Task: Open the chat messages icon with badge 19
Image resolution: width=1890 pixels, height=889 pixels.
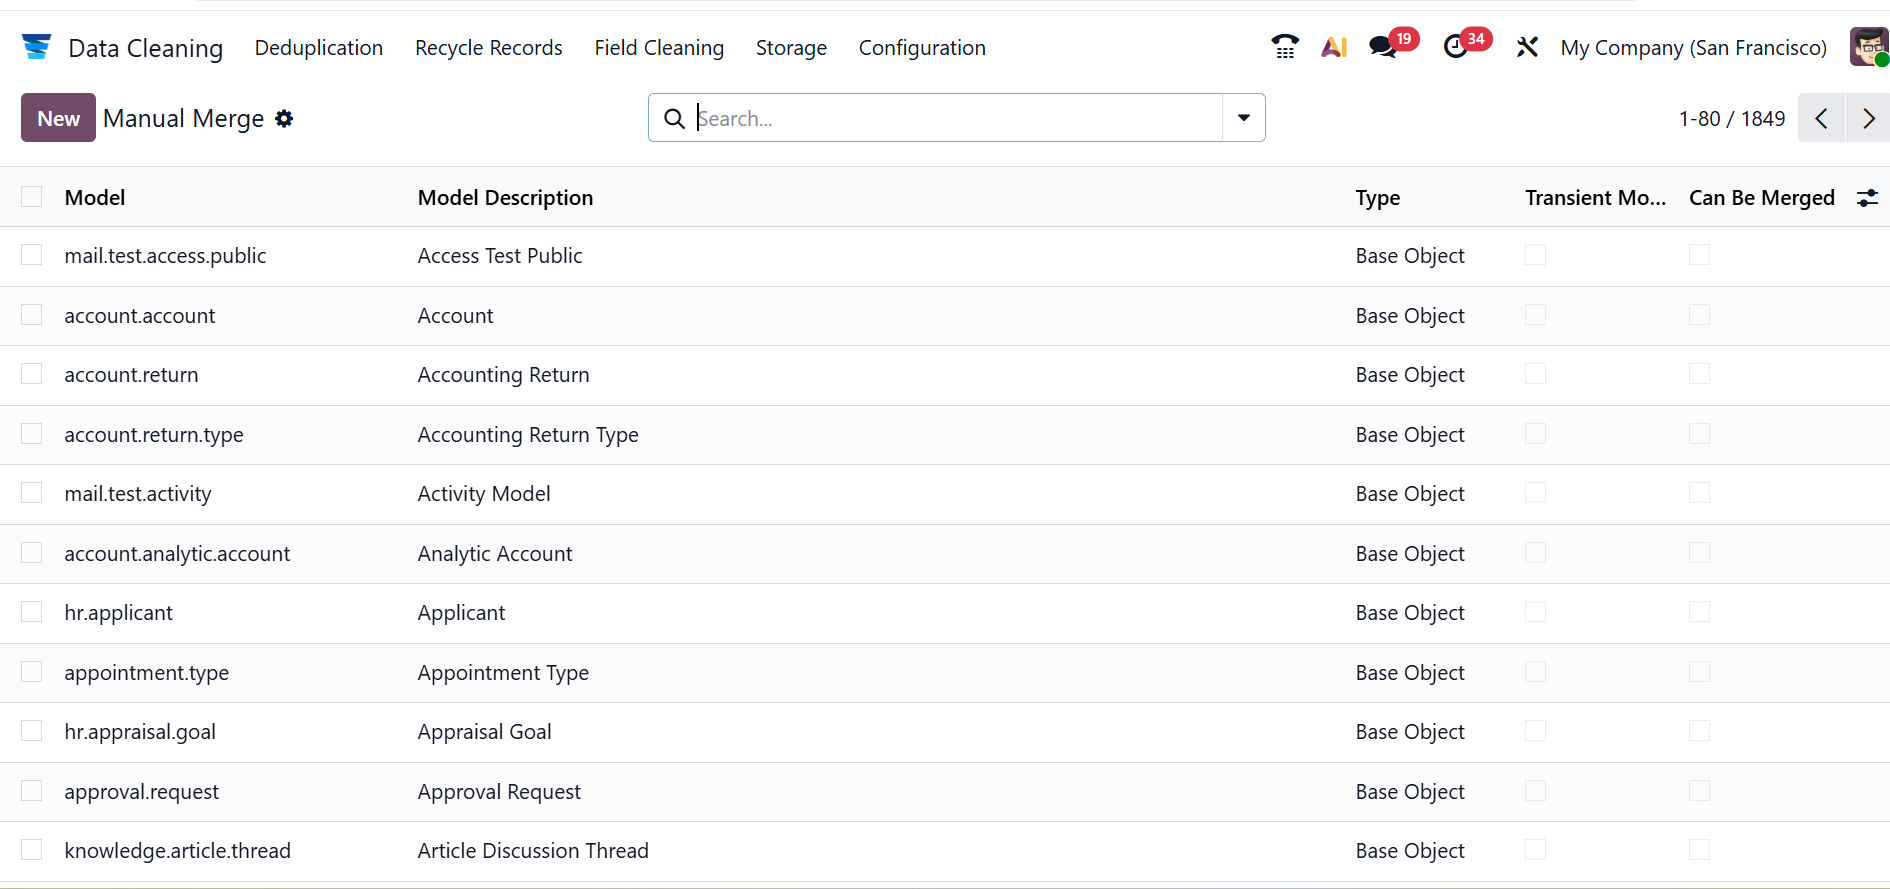Action: tap(1383, 47)
